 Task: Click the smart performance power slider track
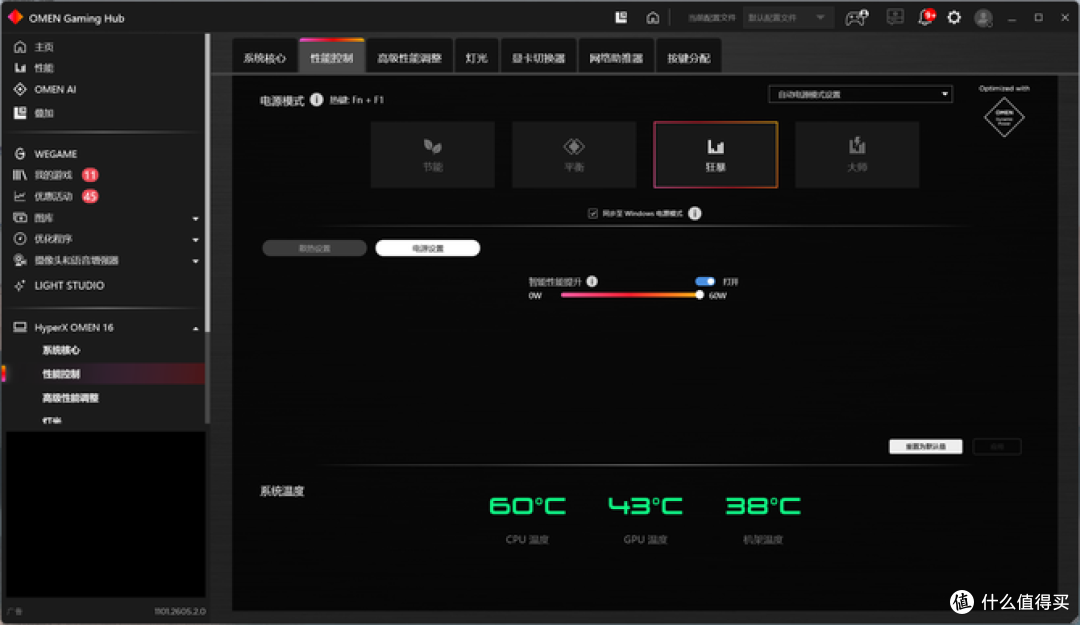click(x=630, y=295)
